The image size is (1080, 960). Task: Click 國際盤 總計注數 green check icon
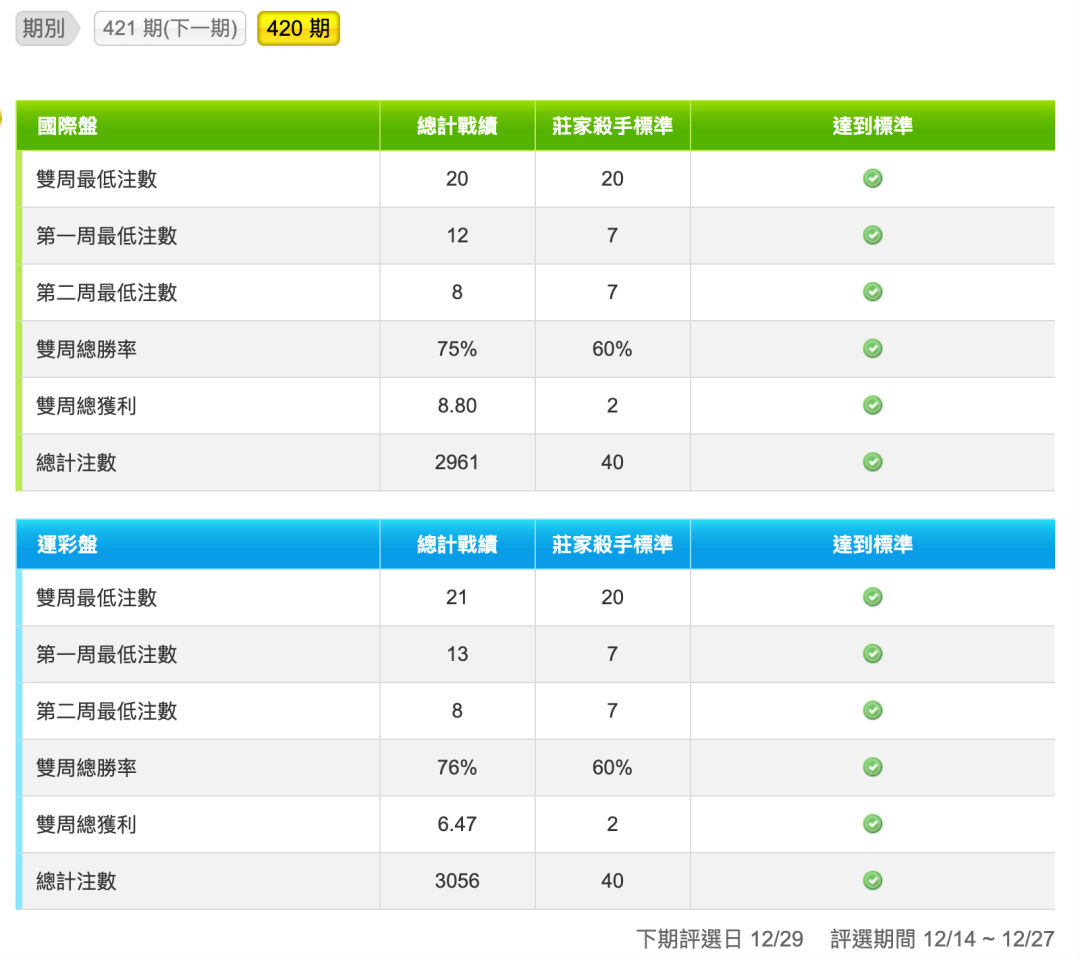[x=872, y=462]
